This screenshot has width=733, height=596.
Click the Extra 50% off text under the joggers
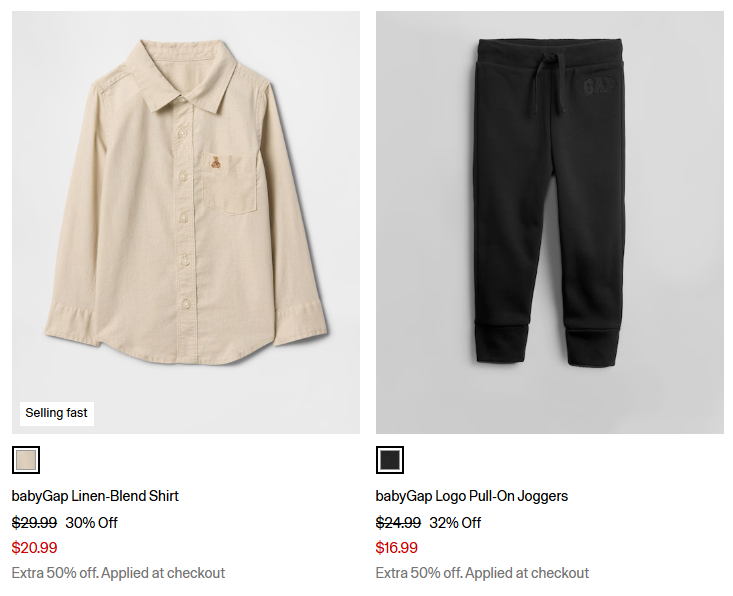point(482,573)
